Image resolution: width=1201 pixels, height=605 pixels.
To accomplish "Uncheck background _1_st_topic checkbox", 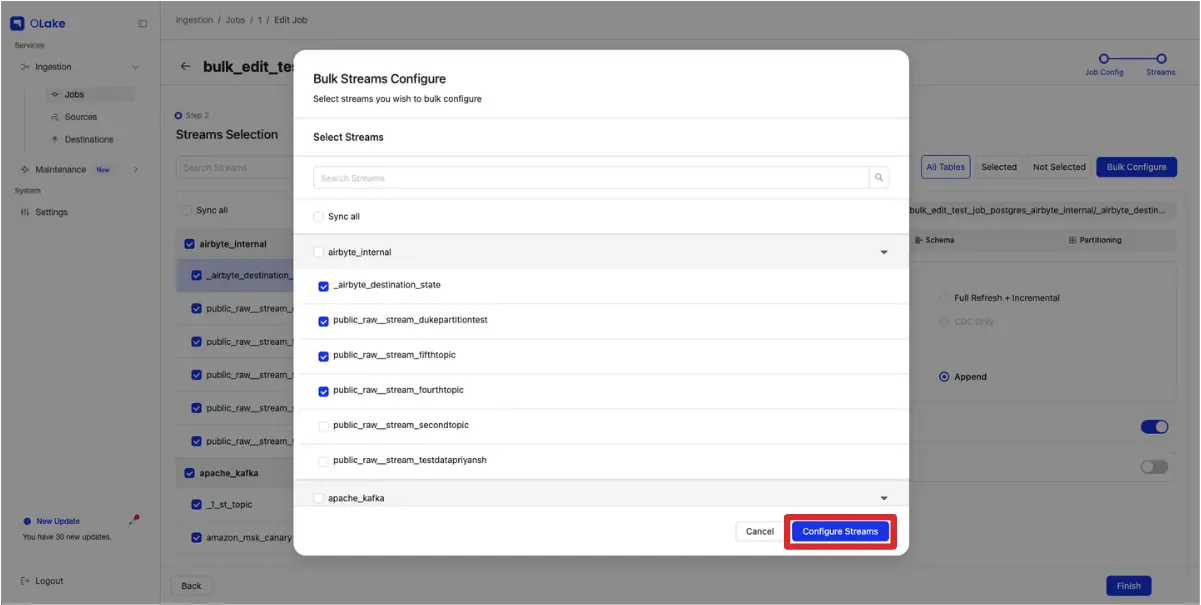I will [196, 505].
